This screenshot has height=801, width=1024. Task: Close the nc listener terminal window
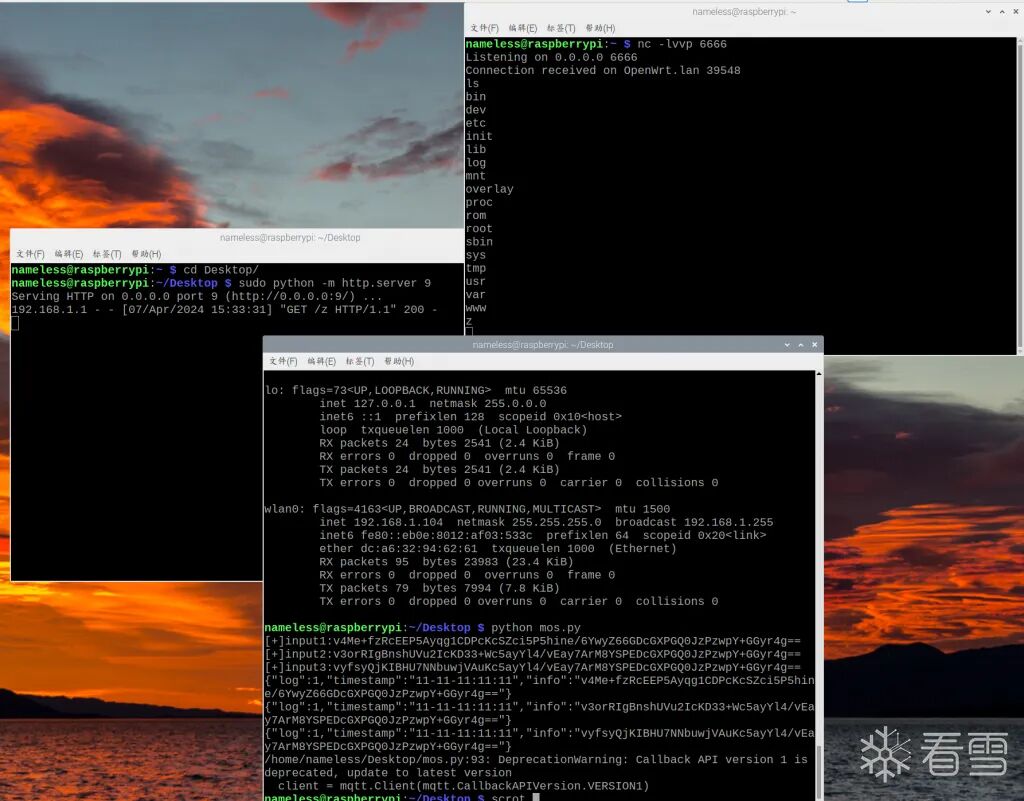pos(1016,12)
